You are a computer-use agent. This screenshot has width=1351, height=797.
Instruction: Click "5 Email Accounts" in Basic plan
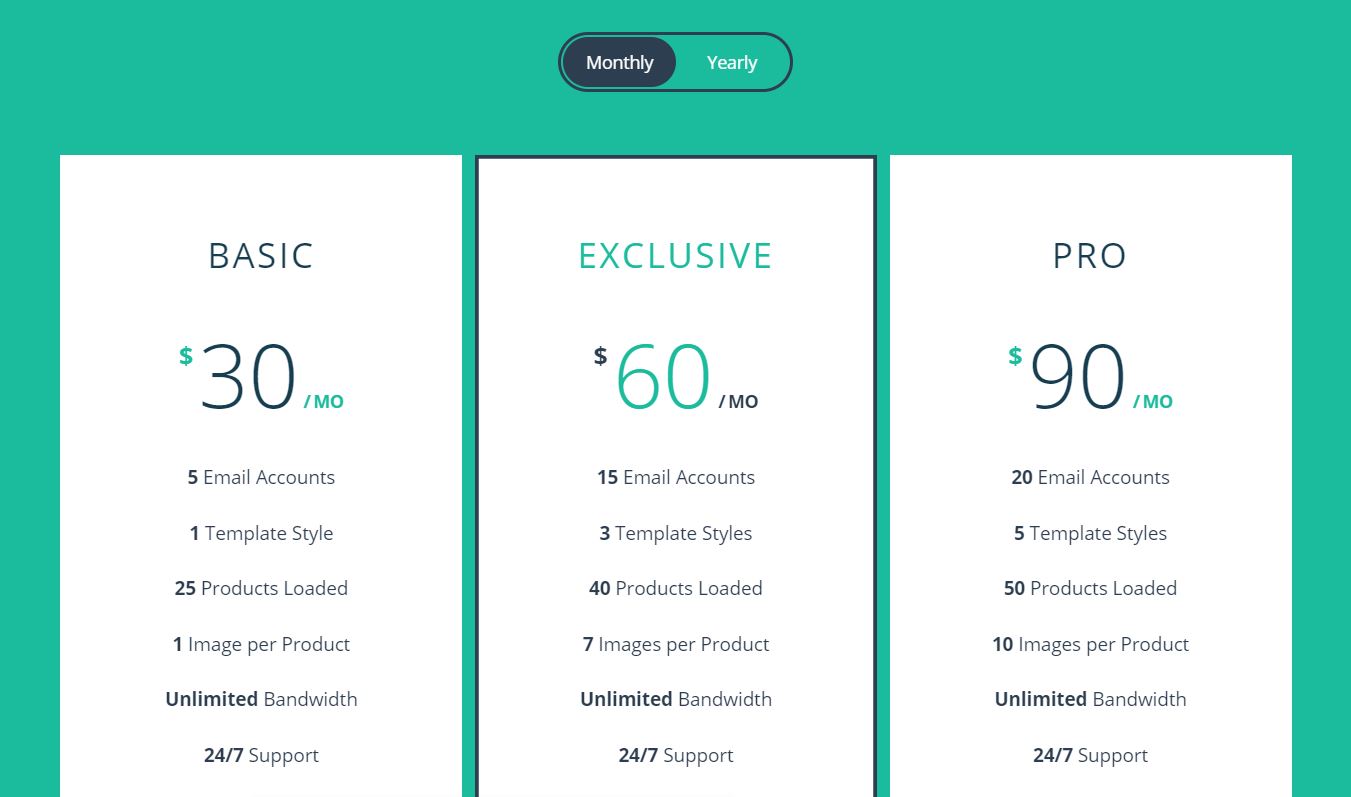click(x=261, y=477)
